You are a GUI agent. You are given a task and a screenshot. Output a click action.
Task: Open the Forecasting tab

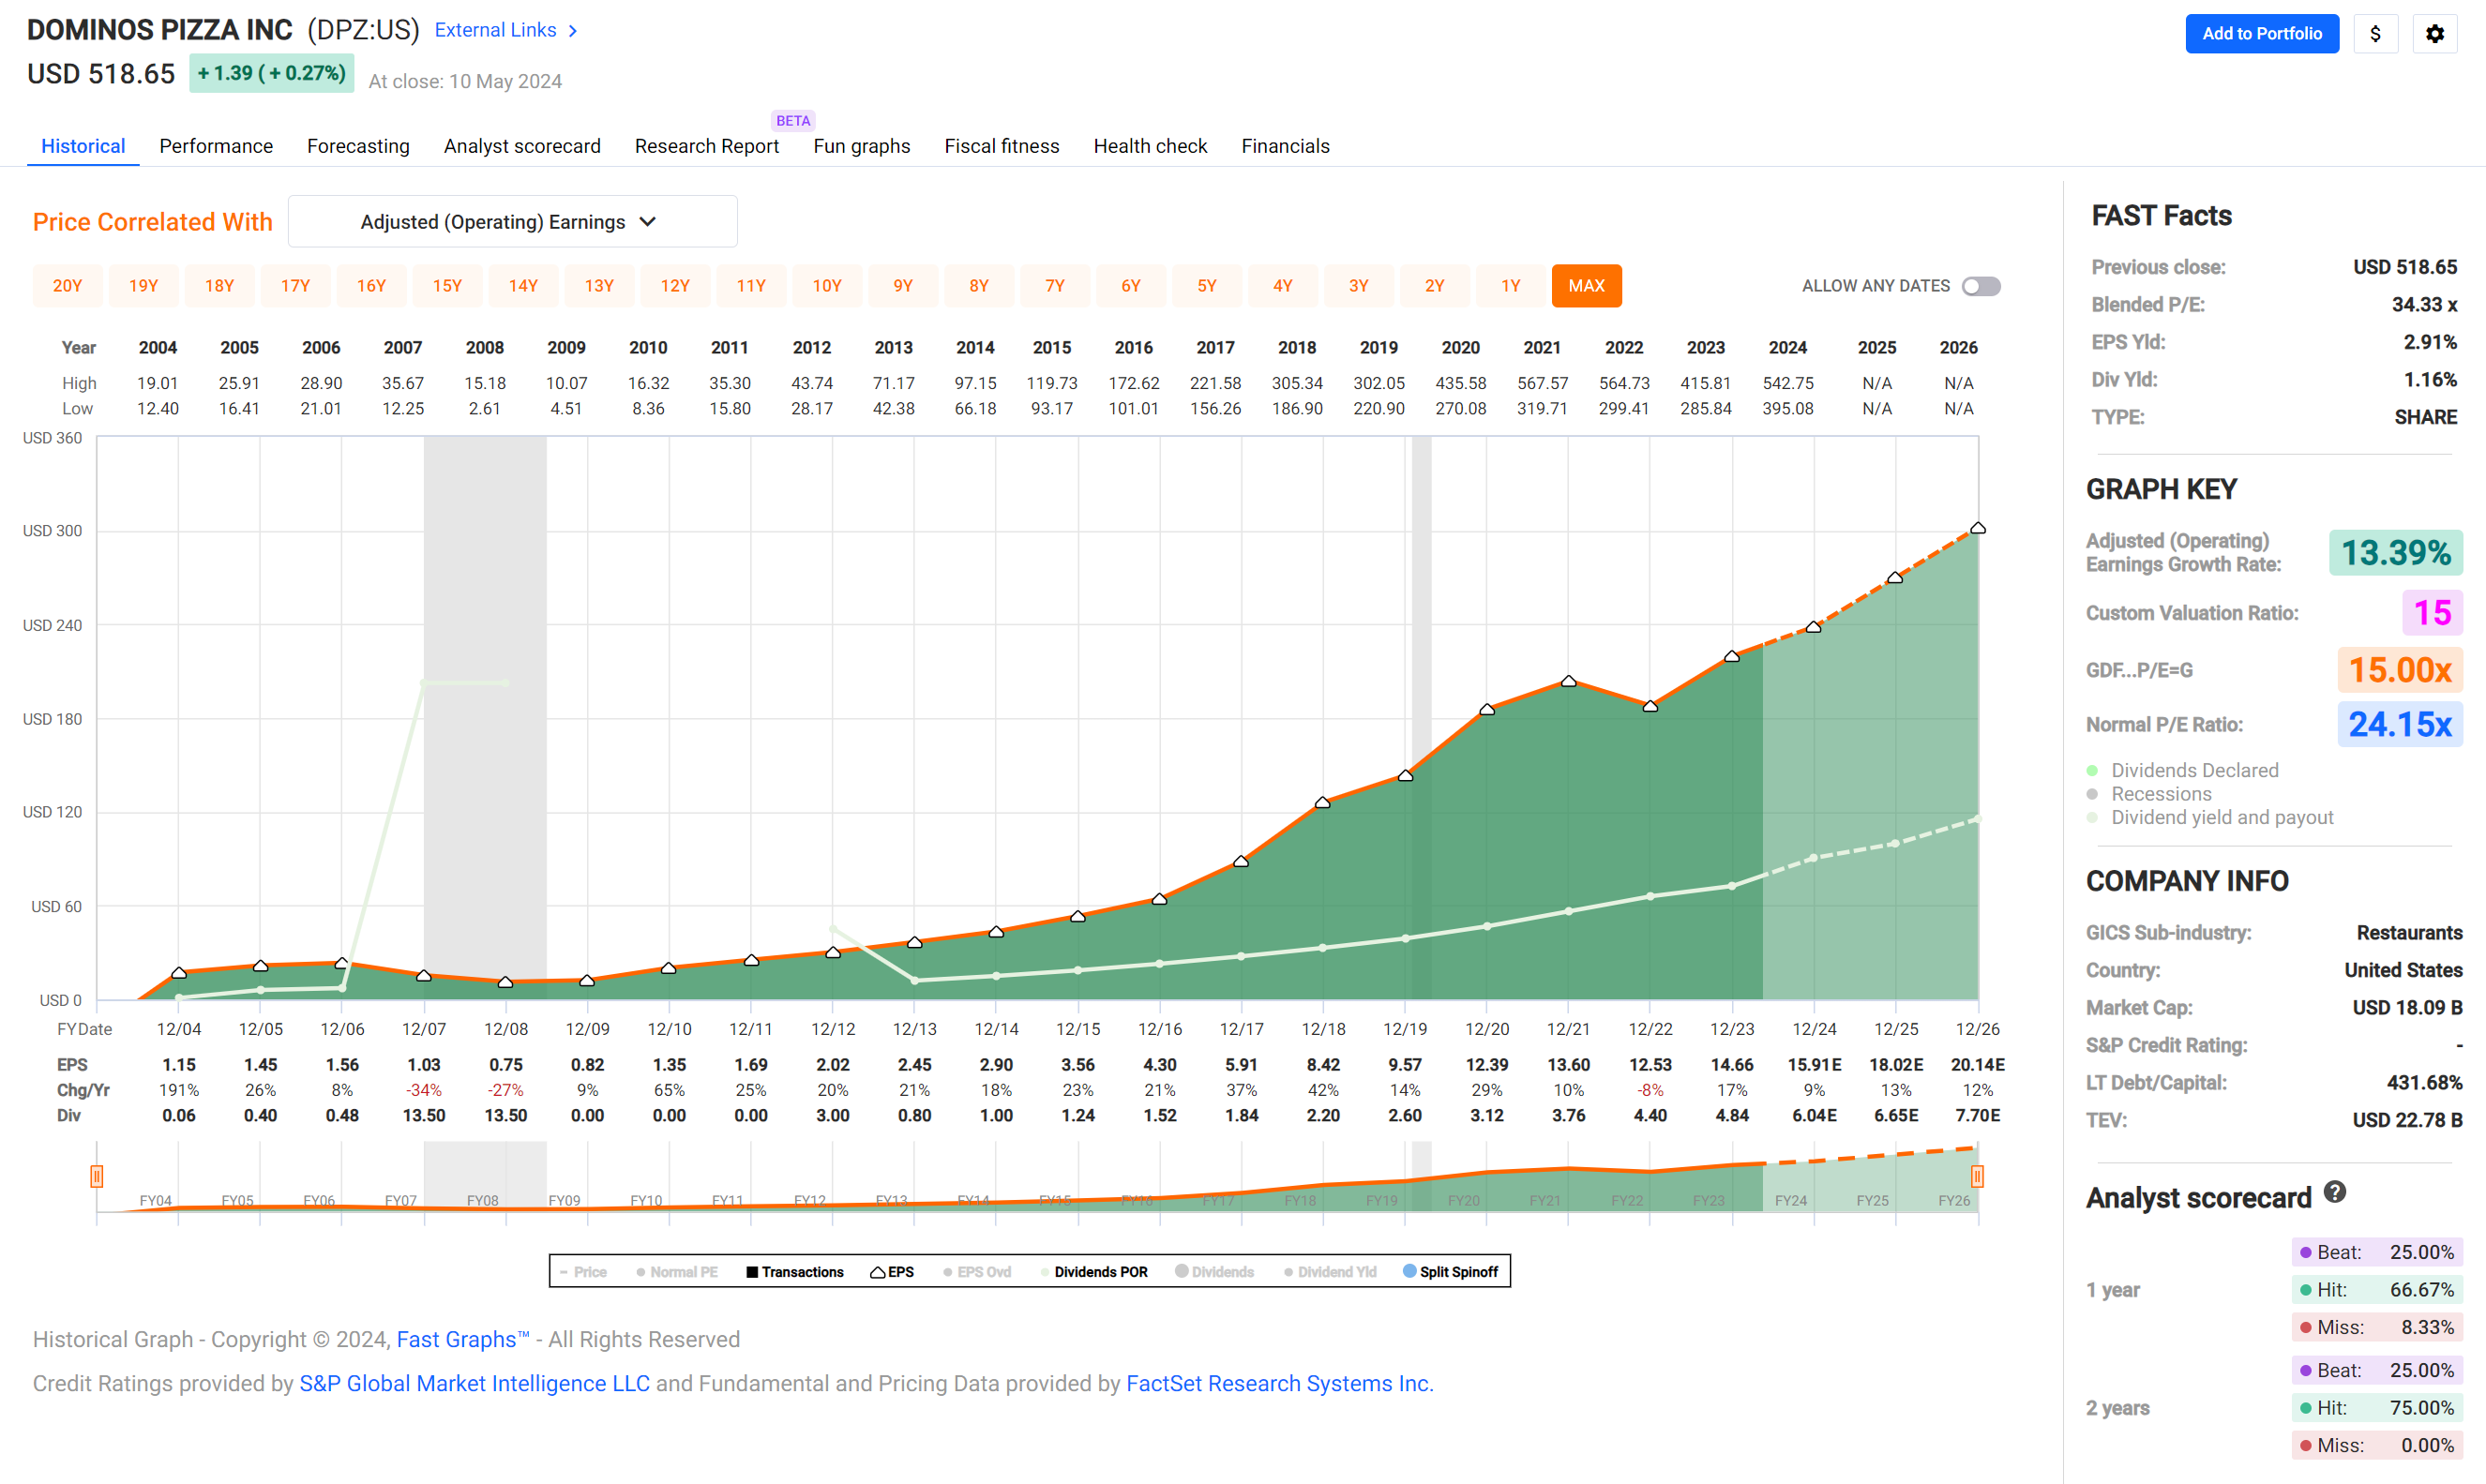coord(358,146)
